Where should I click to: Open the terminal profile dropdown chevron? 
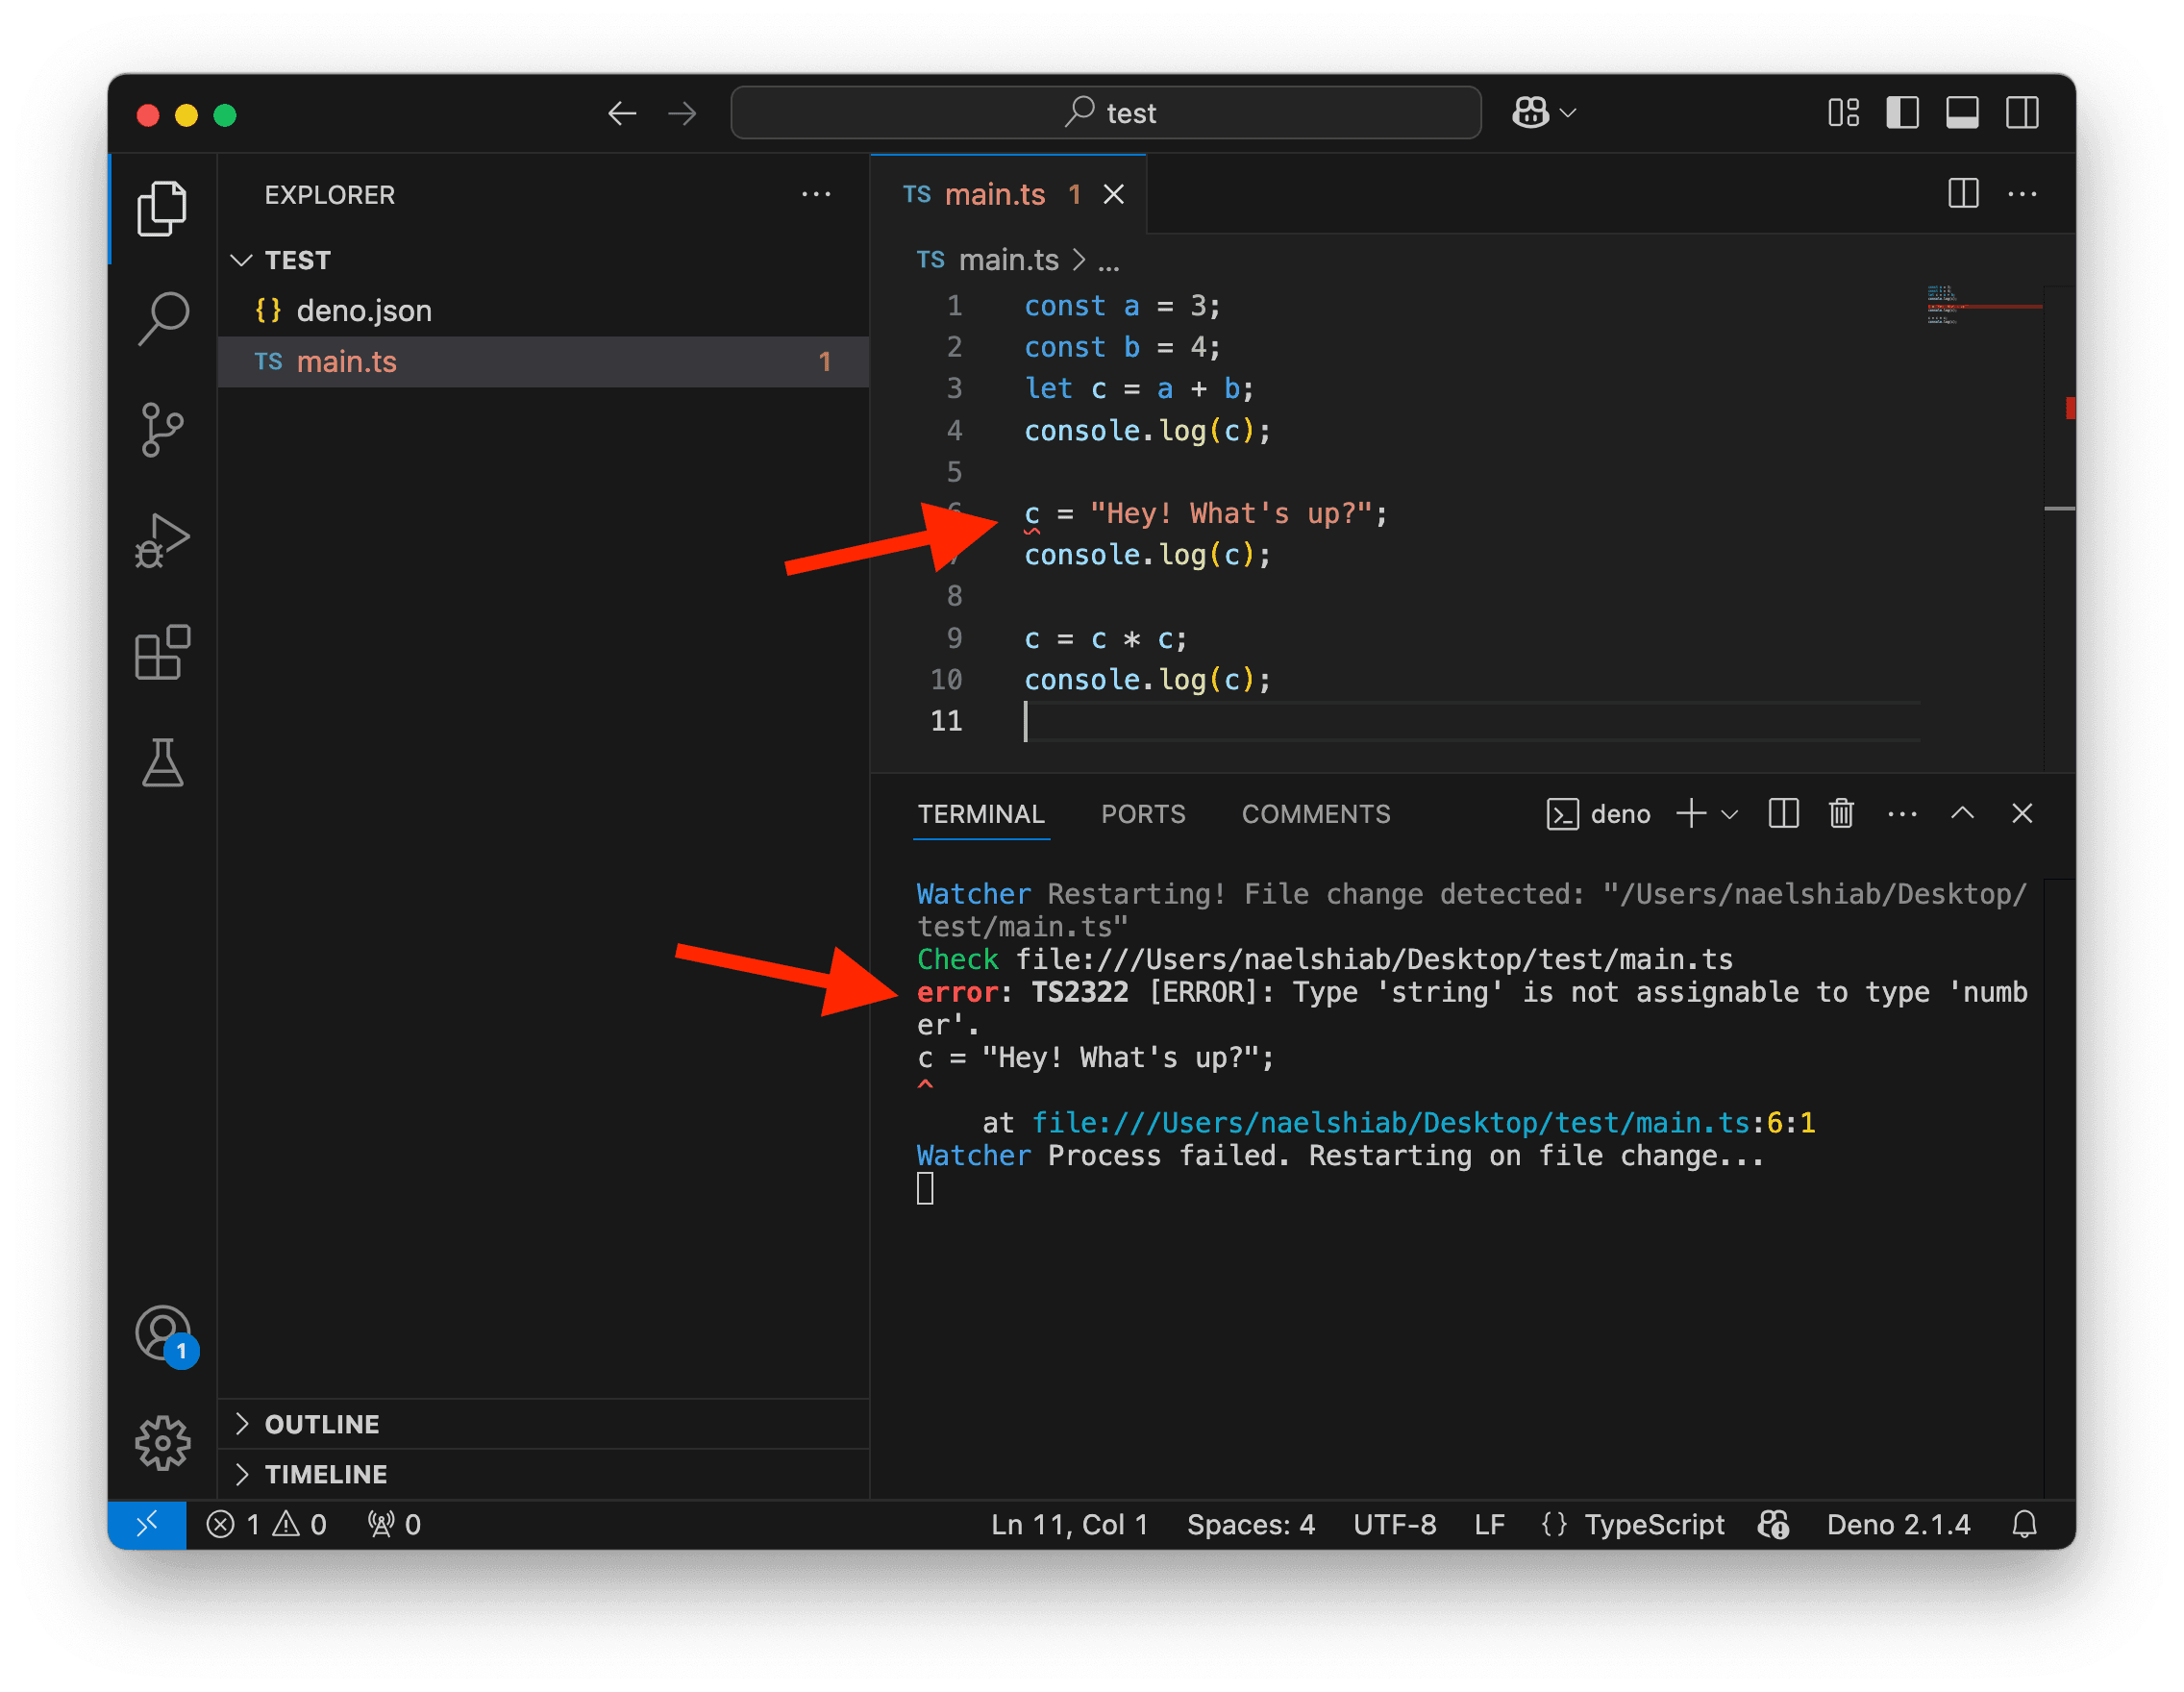[1729, 813]
